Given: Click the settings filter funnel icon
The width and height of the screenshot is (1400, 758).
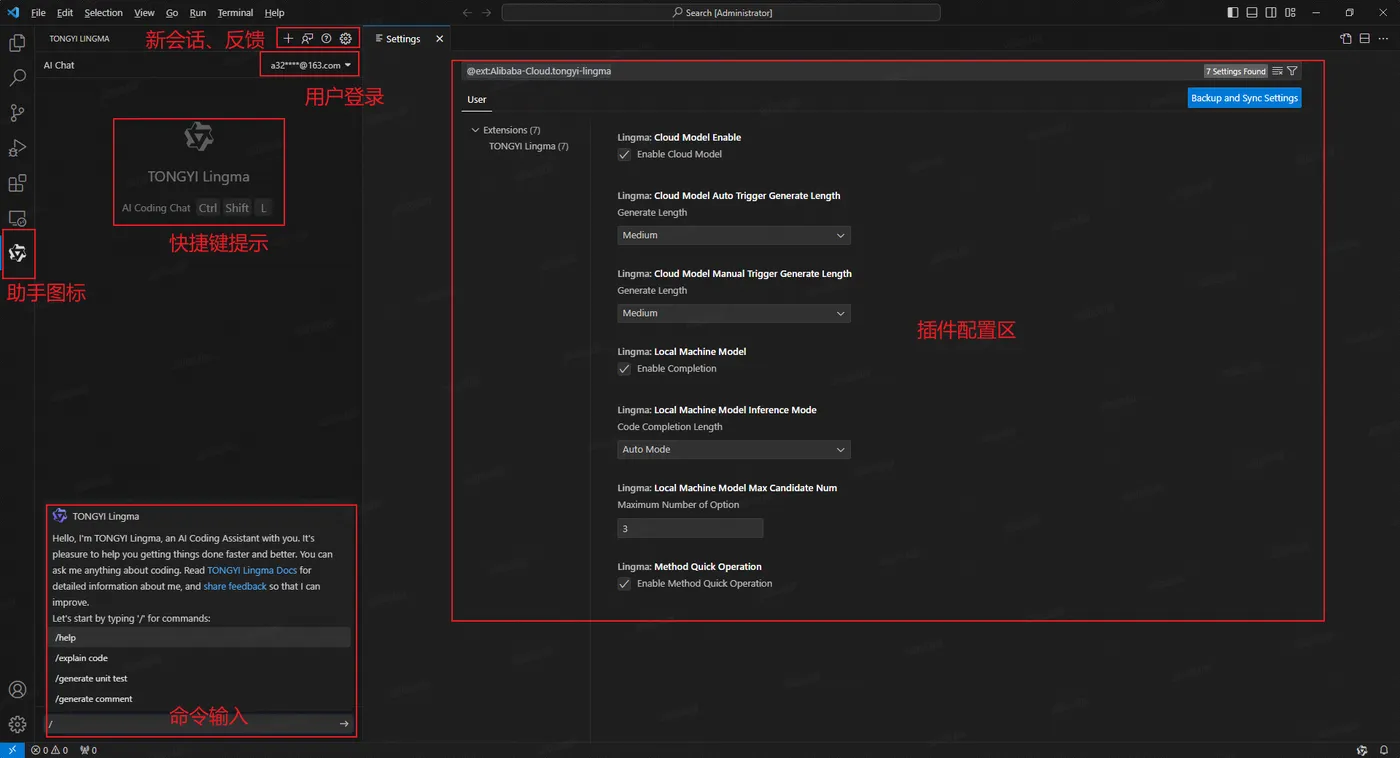Looking at the screenshot, I should coord(1293,71).
